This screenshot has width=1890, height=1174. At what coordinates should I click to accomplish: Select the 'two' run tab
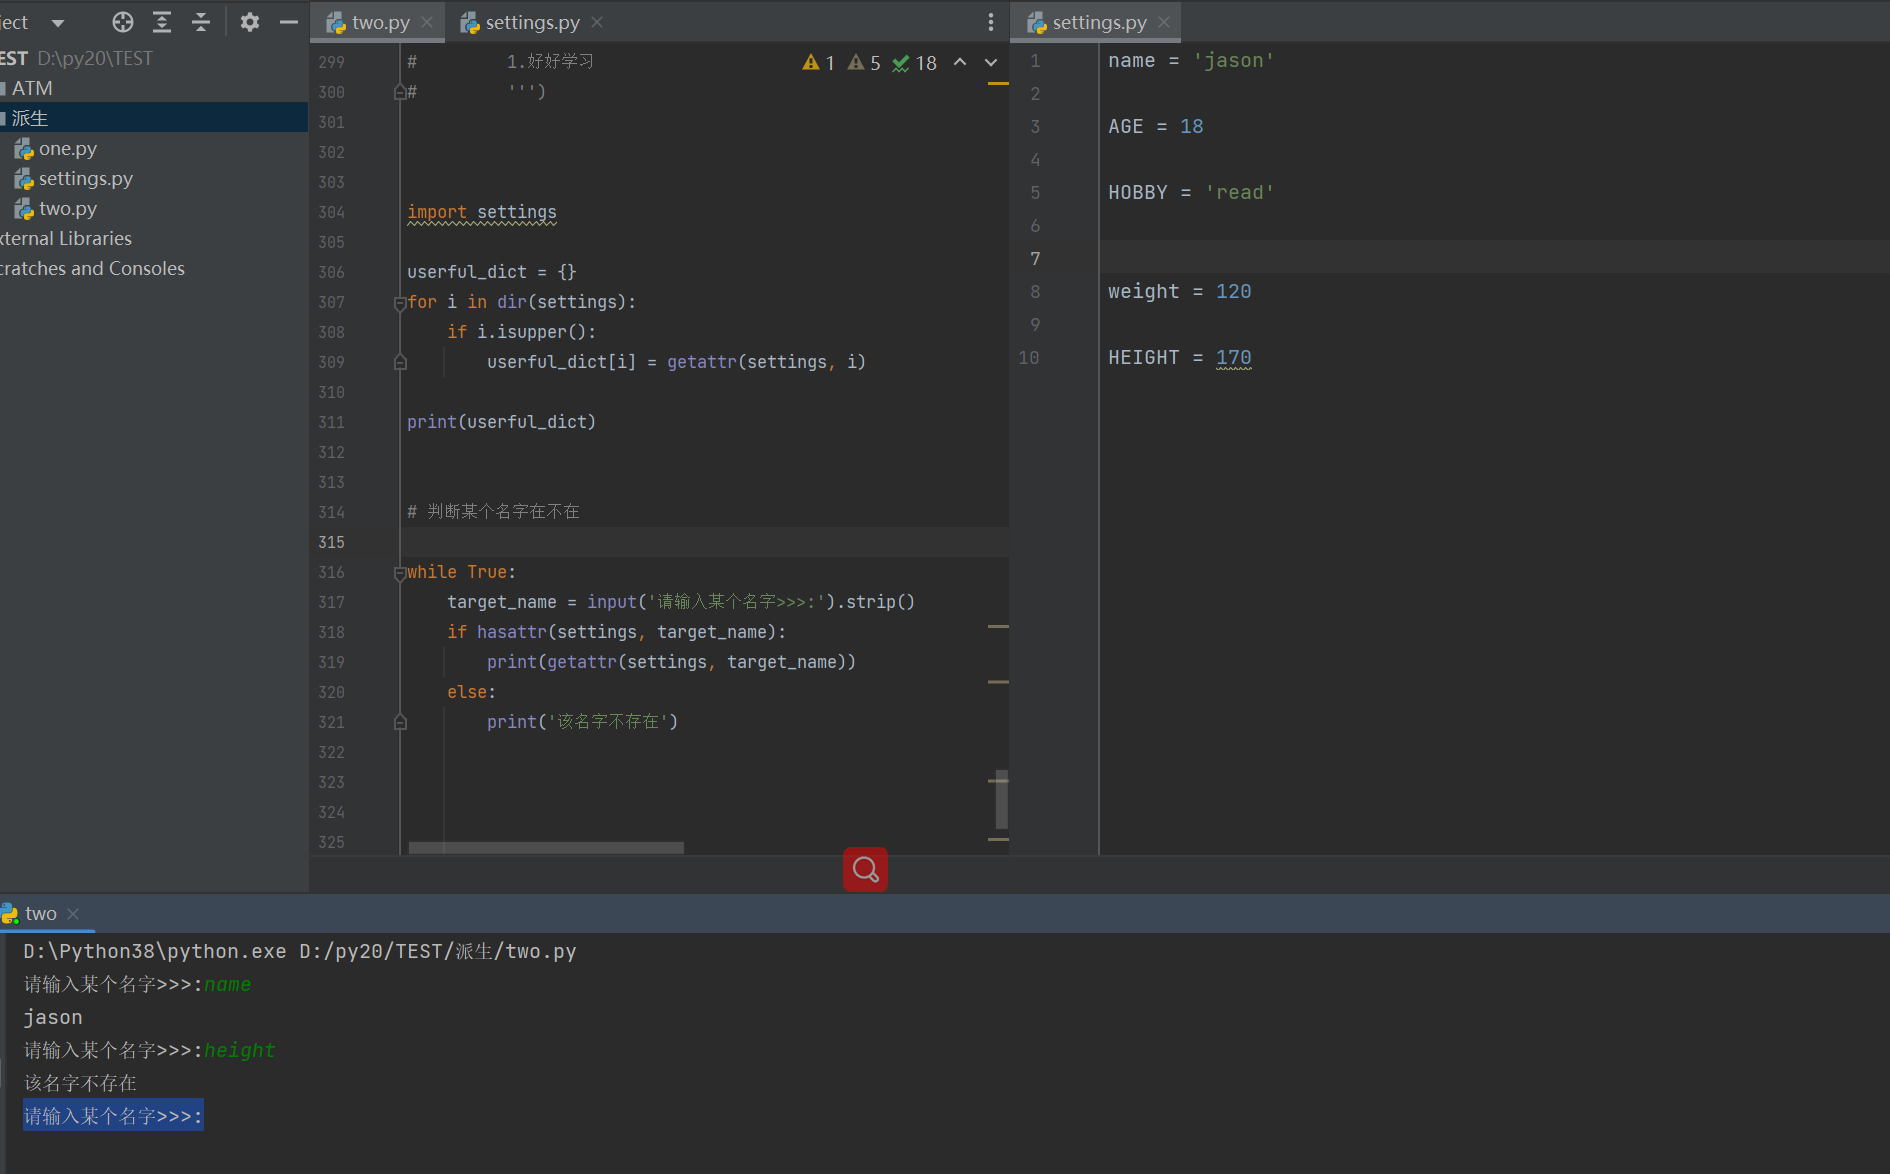pos(41,913)
